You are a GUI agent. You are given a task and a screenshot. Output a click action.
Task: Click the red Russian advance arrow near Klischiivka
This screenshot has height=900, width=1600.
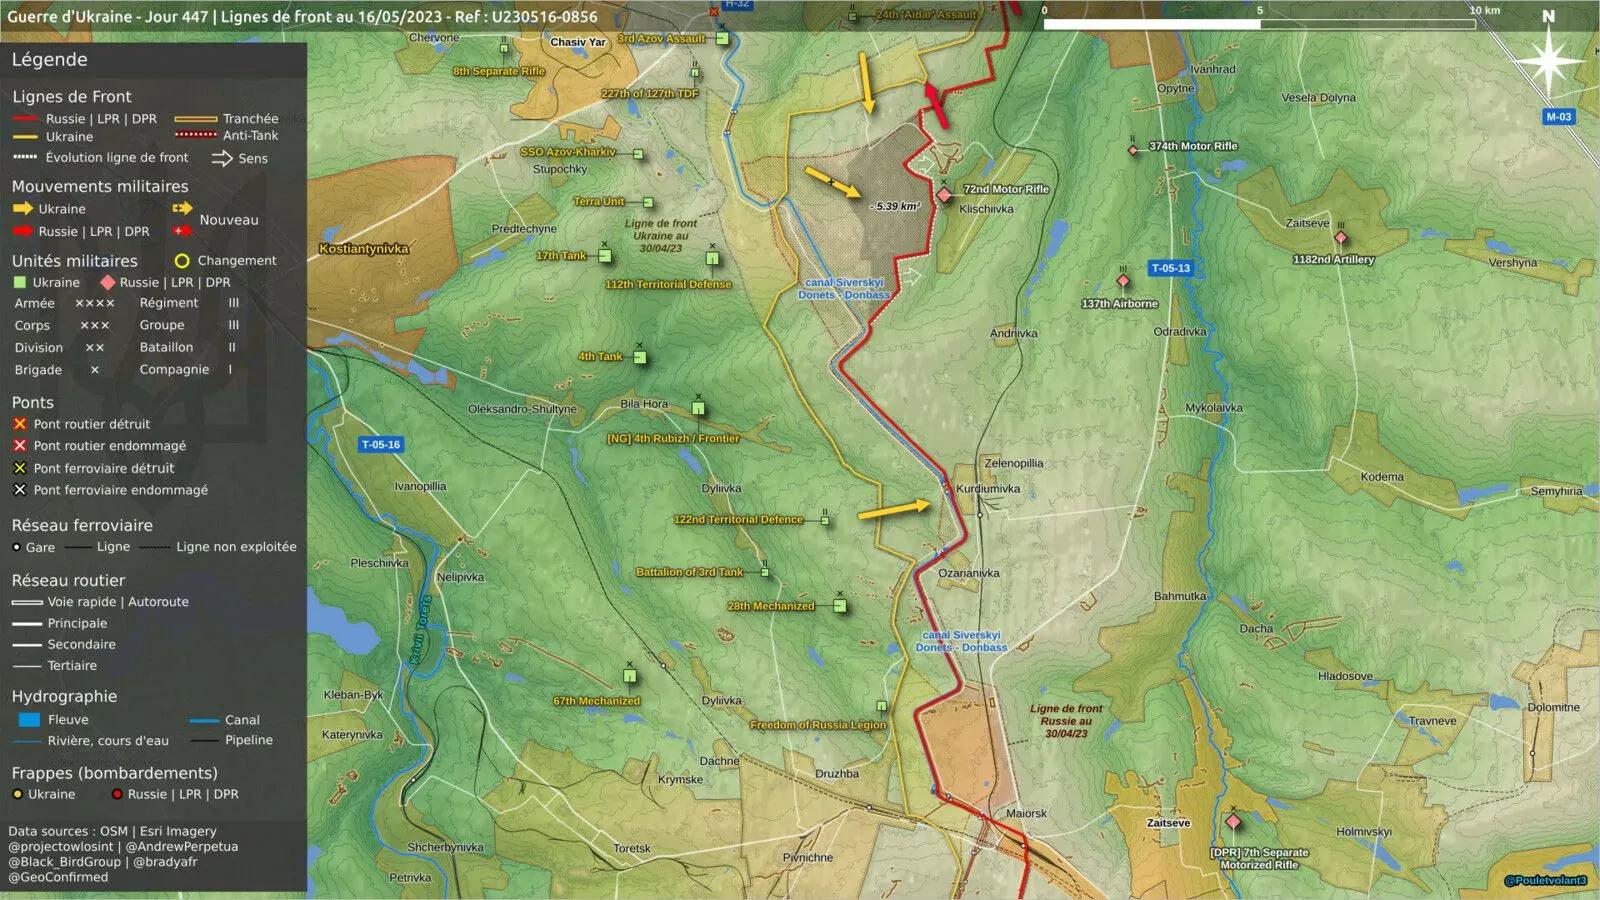coord(935,106)
